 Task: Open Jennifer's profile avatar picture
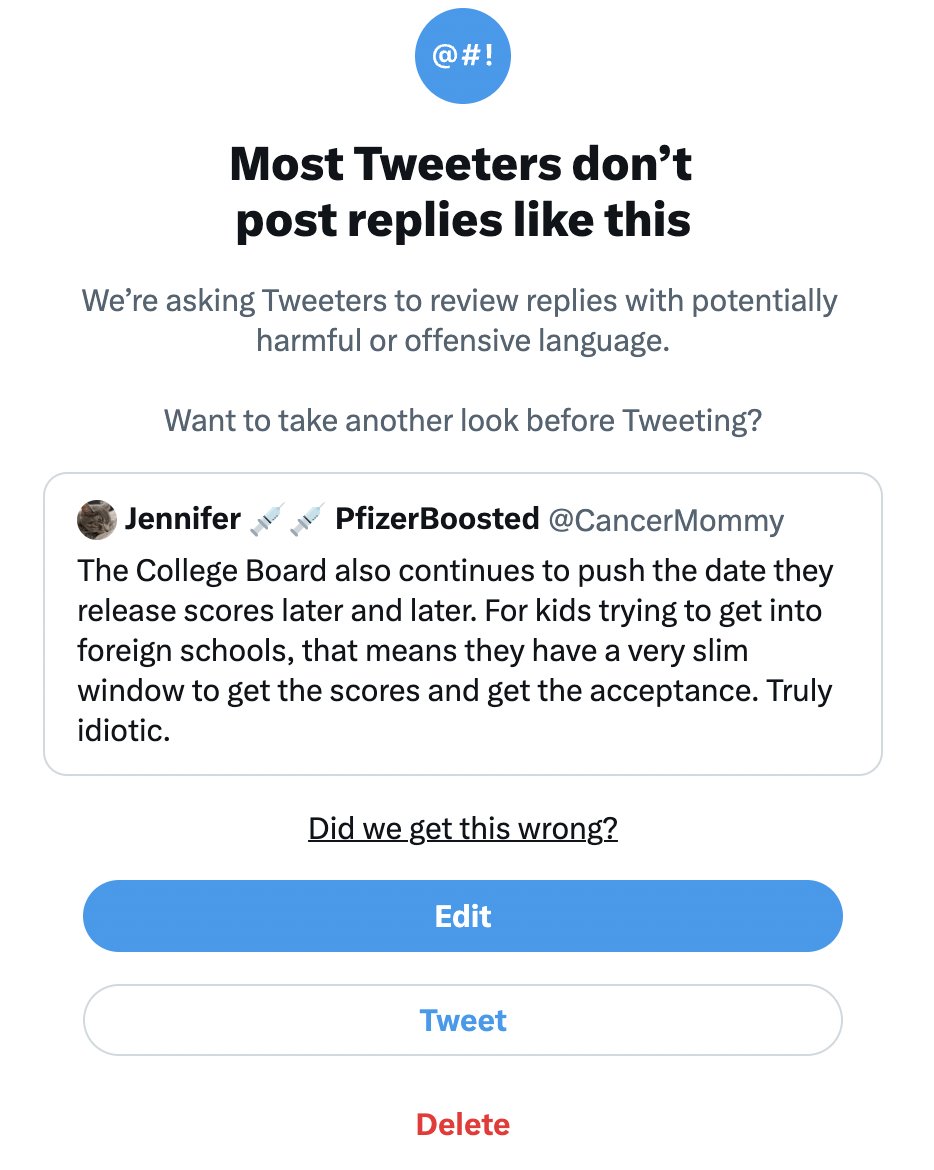[x=97, y=519]
